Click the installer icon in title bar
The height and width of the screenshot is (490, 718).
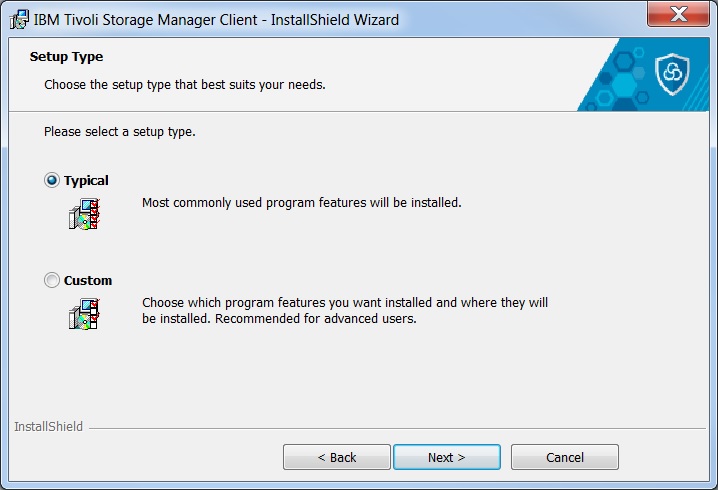[x=19, y=20]
